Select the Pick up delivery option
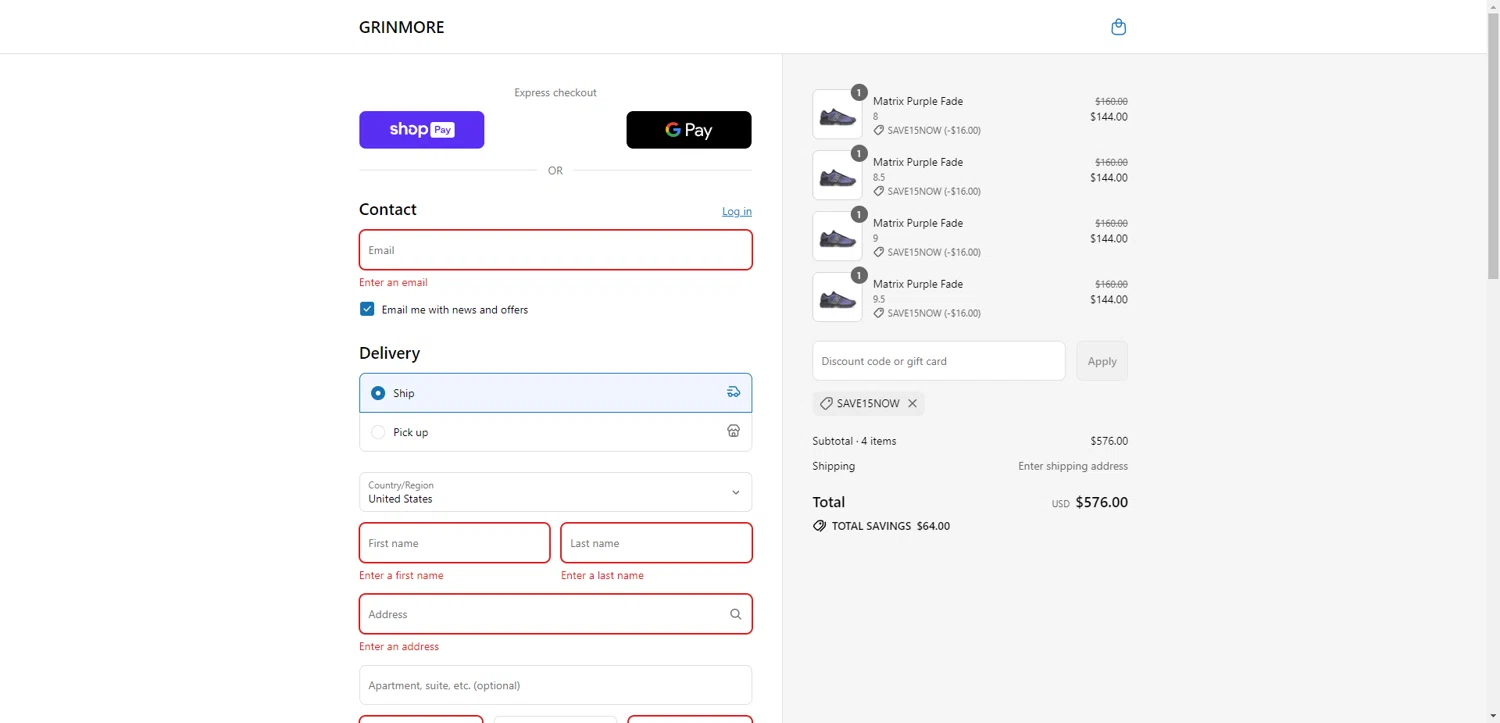The height and width of the screenshot is (723, 1500). pyautogui.click(x=555, y=432)
